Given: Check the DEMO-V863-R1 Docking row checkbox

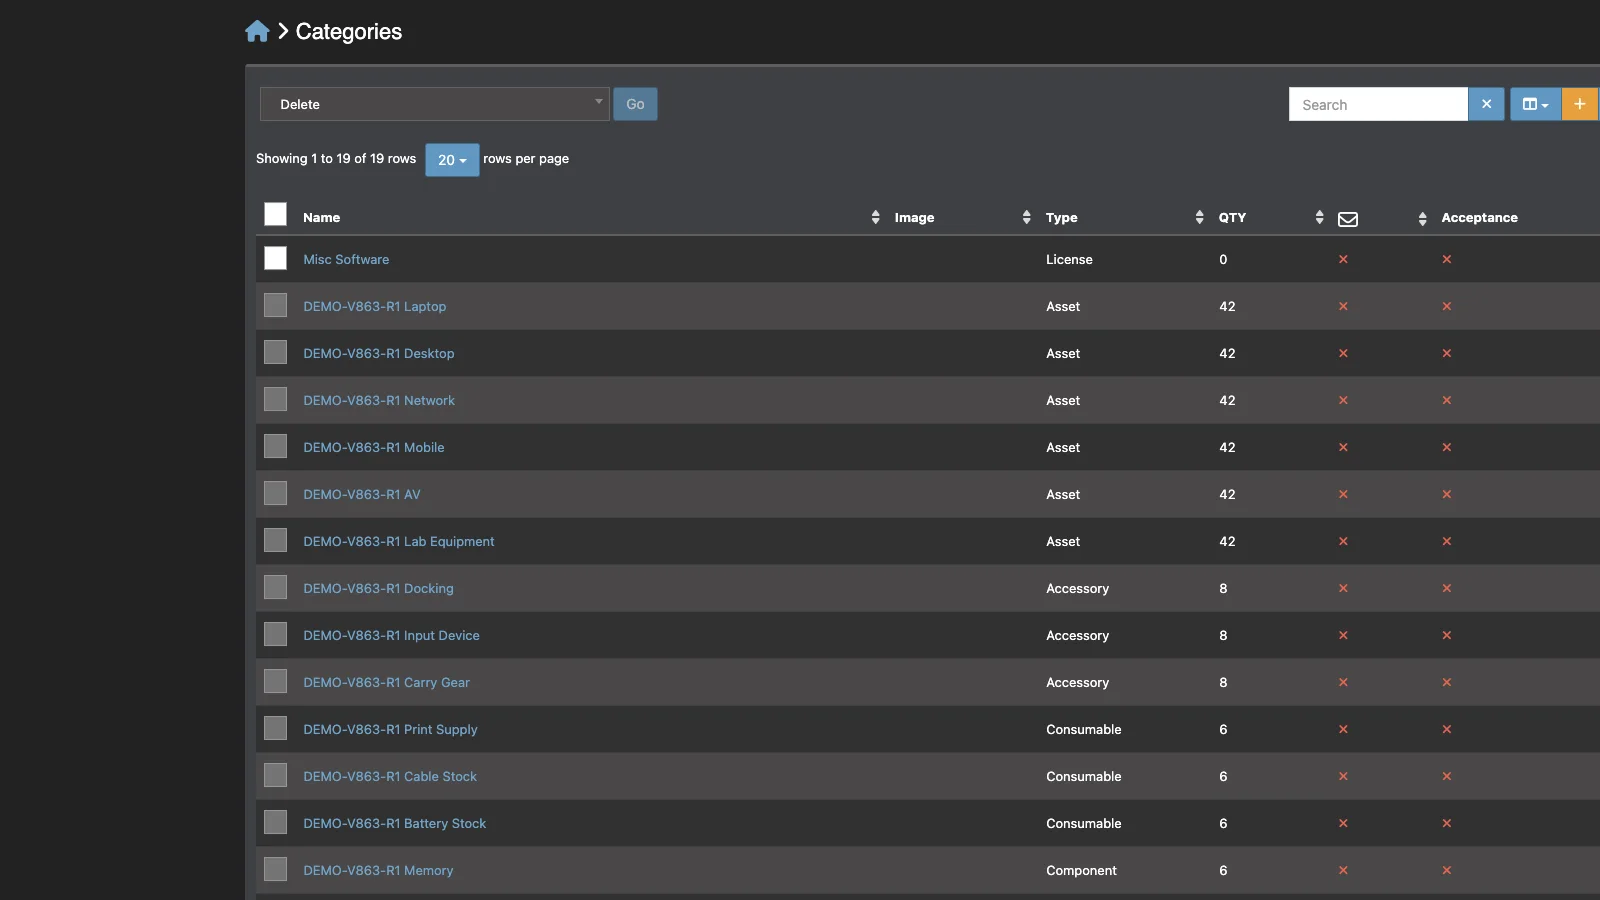Looking at the screenshot, I should click(x=275, y=587).
